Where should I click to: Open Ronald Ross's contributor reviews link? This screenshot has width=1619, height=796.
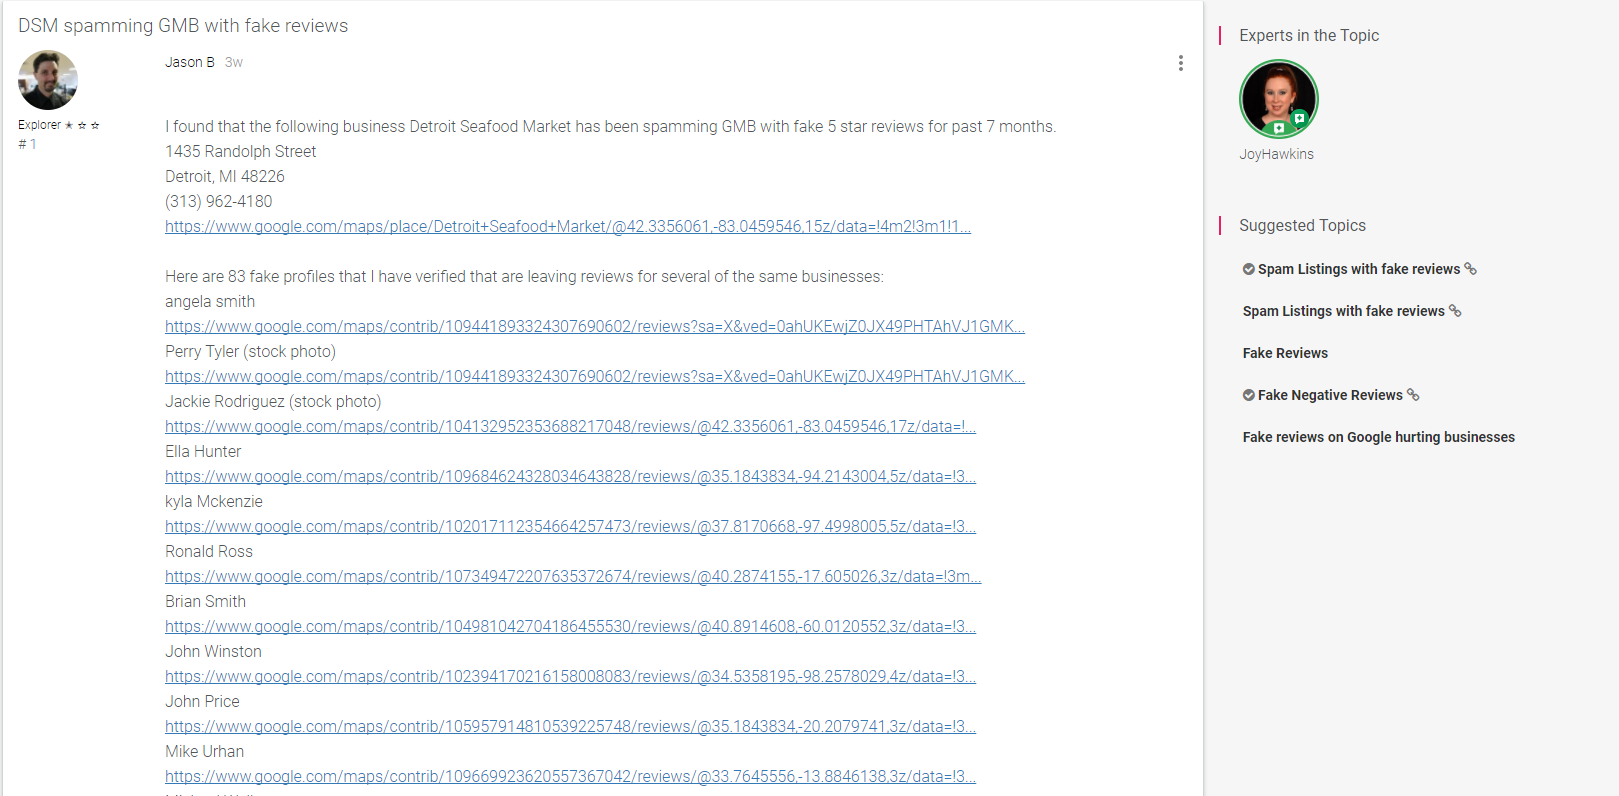(x=573, y=577)
